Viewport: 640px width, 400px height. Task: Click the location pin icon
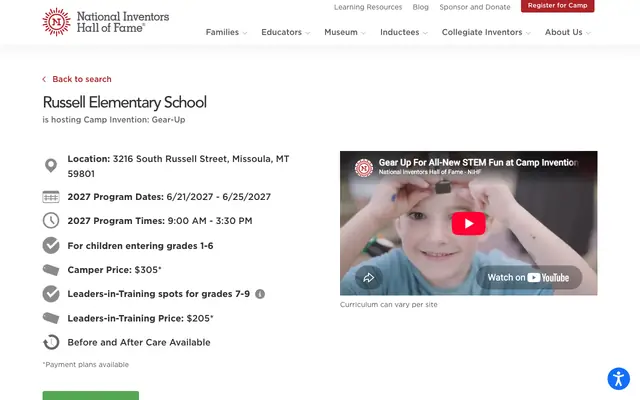[51, 166]
